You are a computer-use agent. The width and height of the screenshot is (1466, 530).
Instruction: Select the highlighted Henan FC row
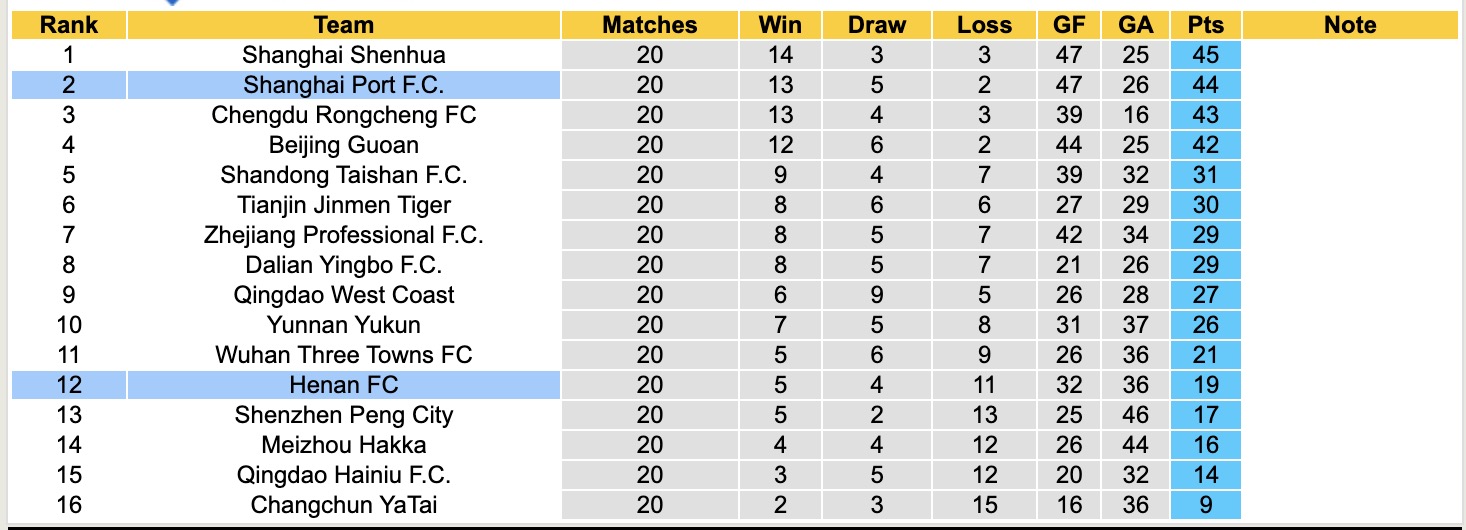[343, 385]
